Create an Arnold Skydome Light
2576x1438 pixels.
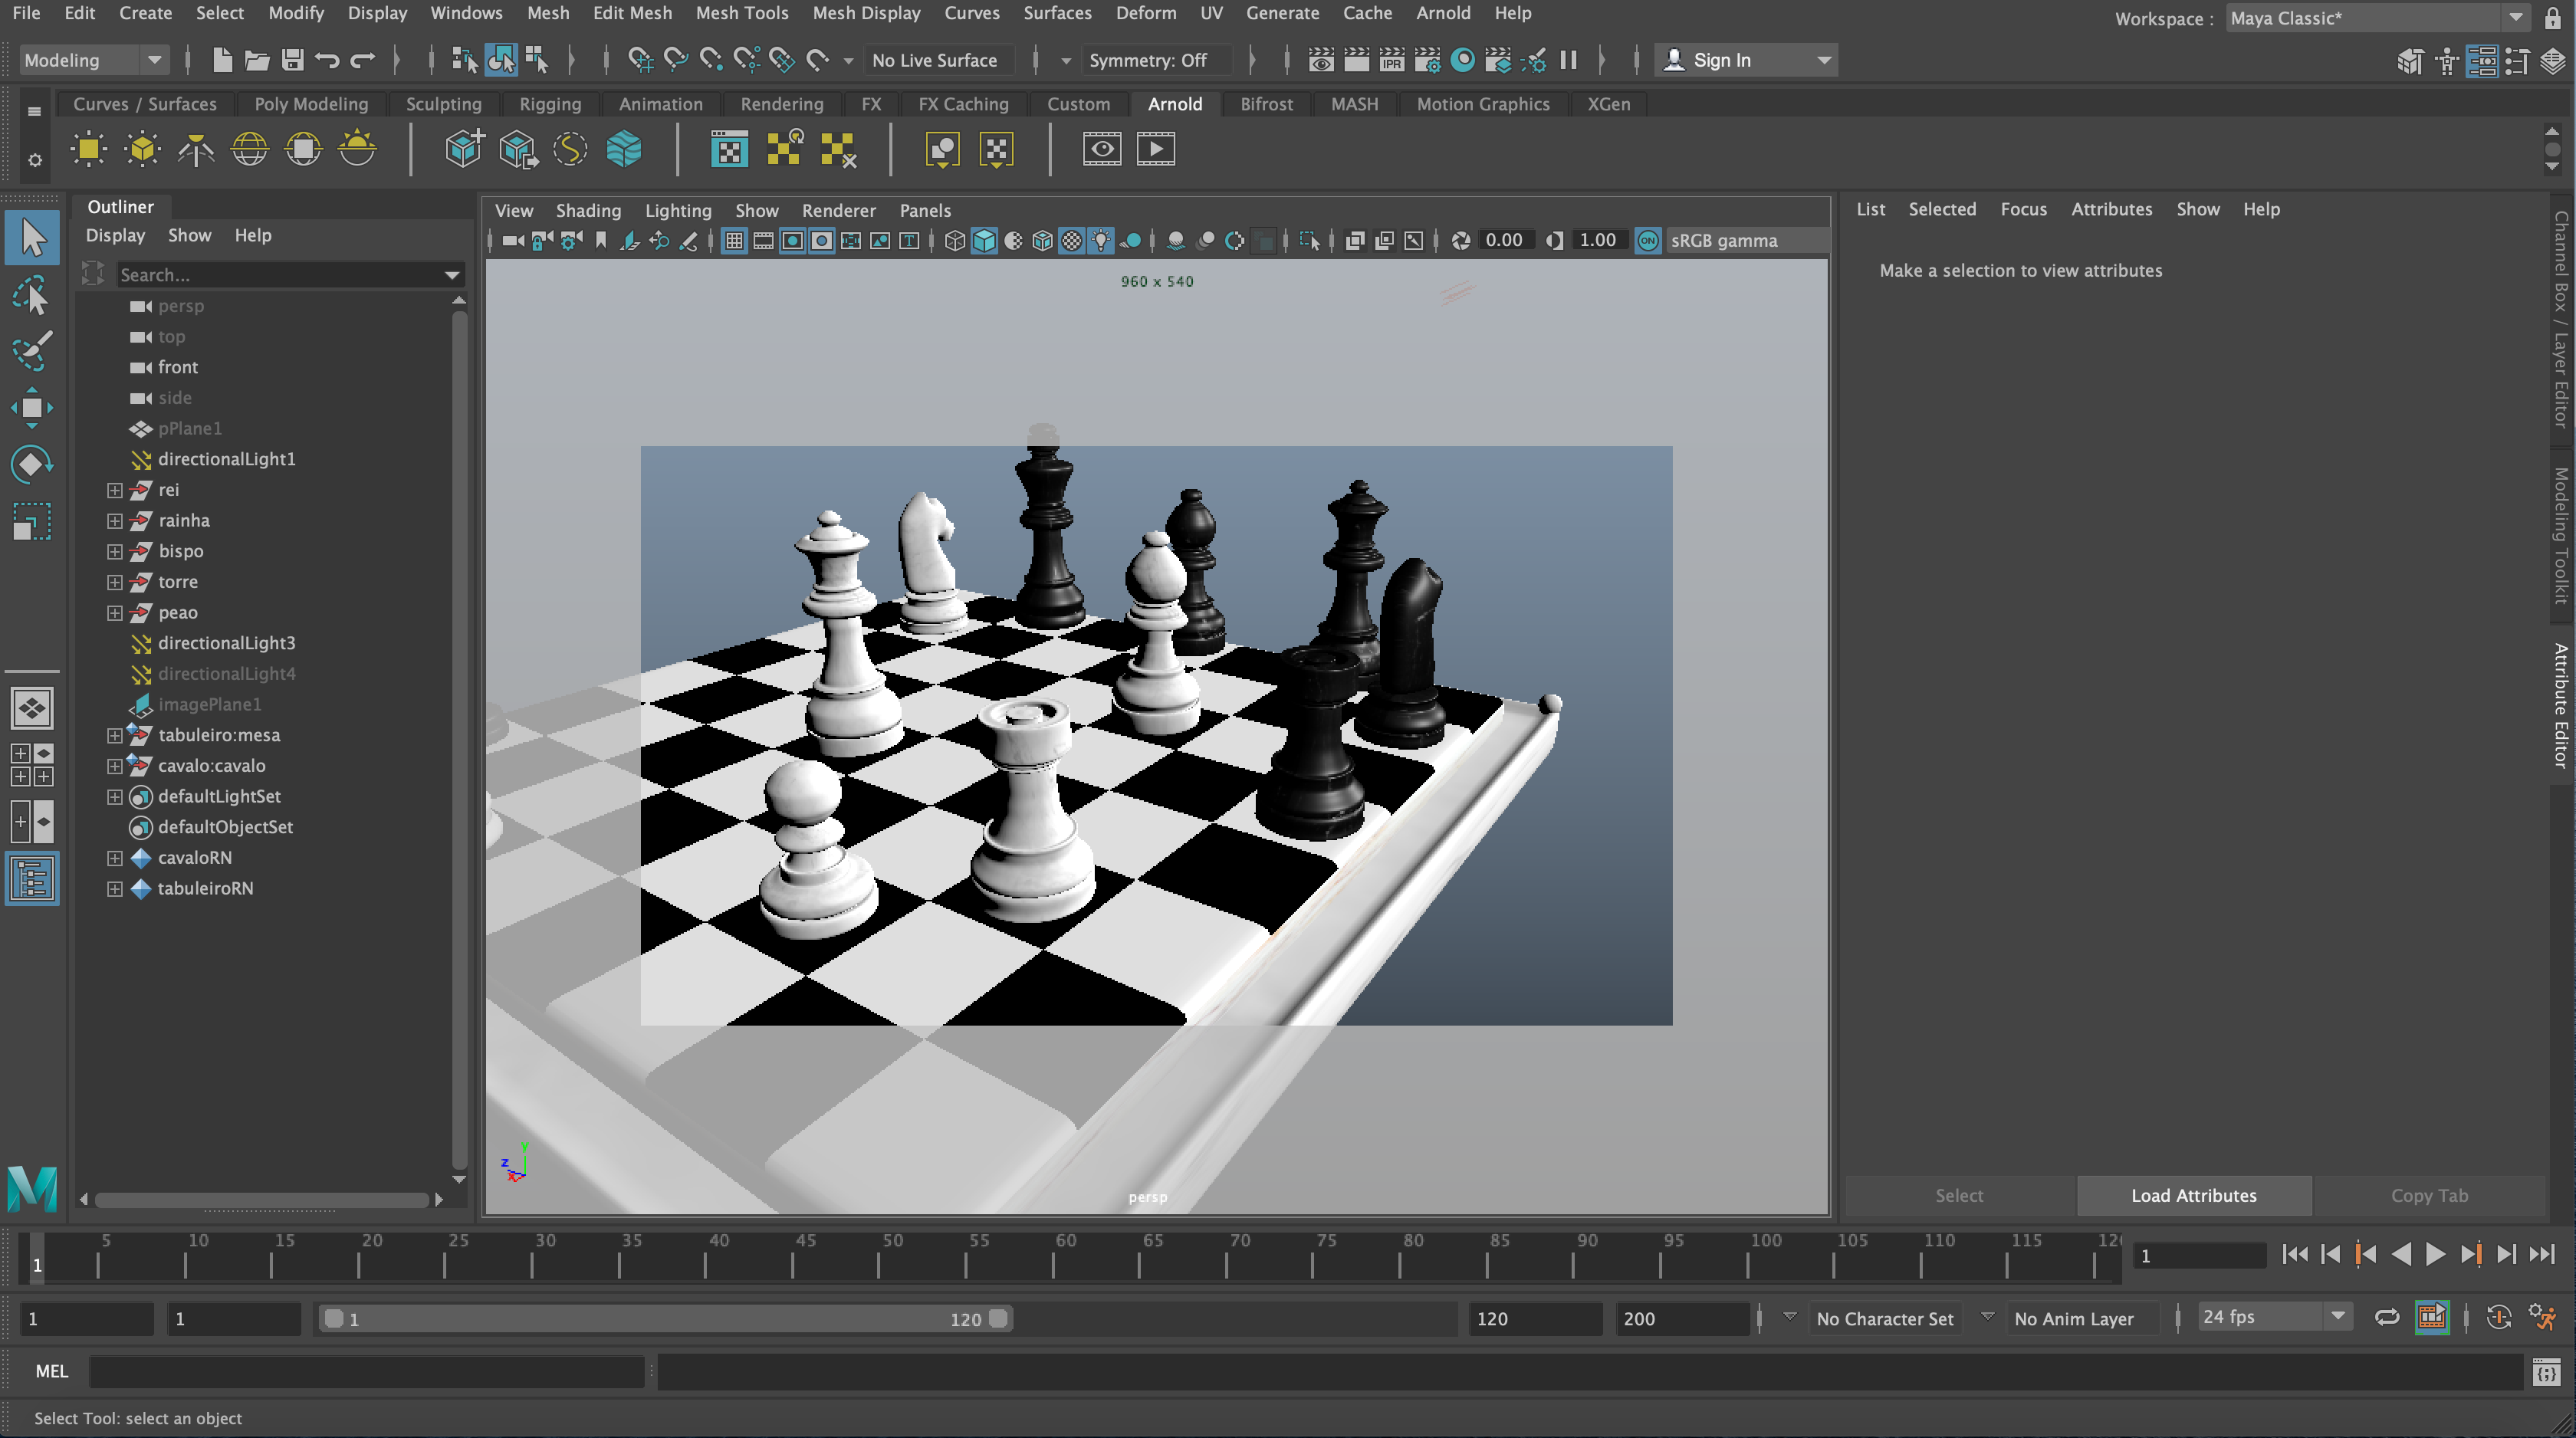(x=250, y=150)
